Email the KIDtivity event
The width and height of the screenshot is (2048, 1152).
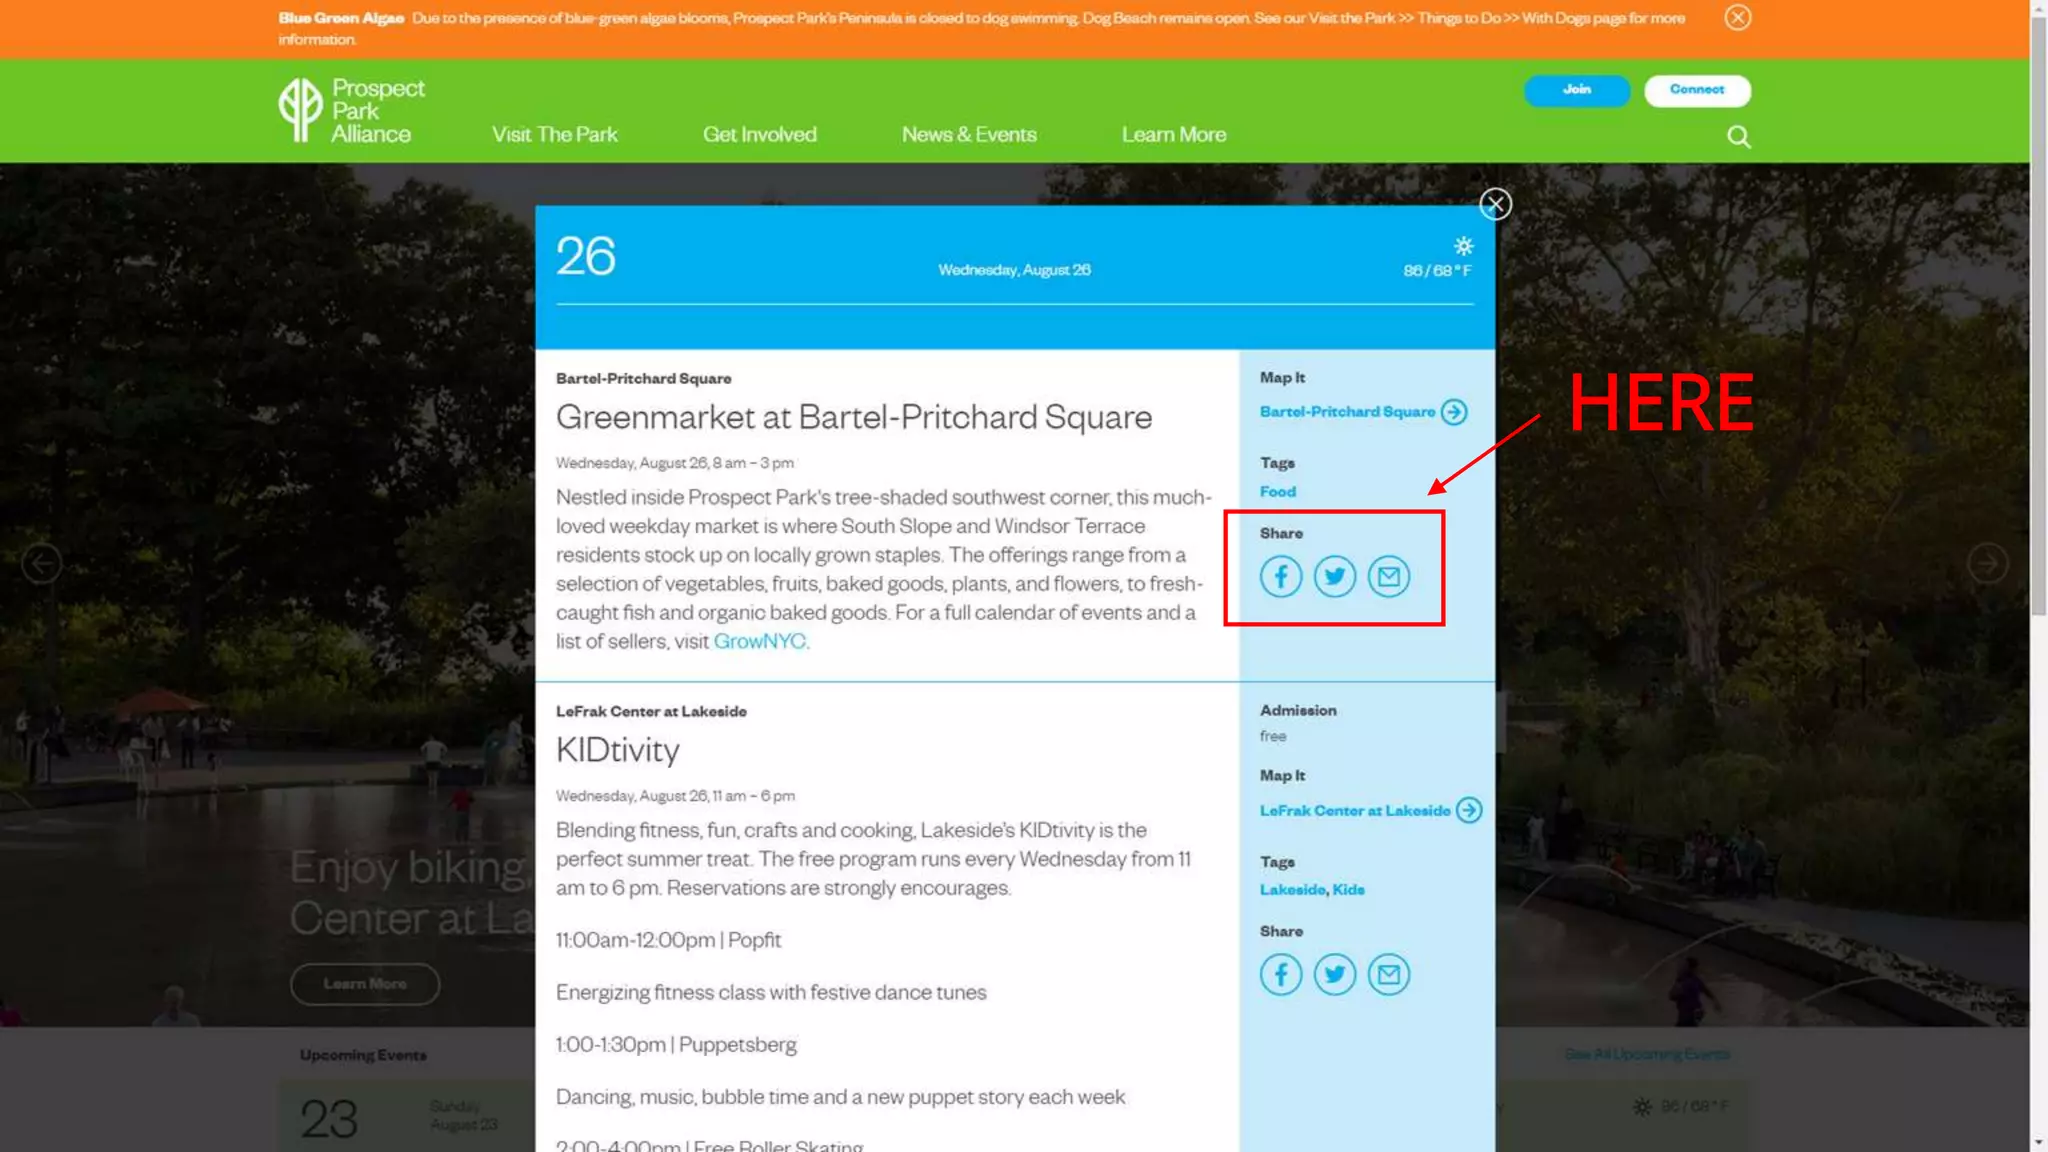coord(1388,974)
